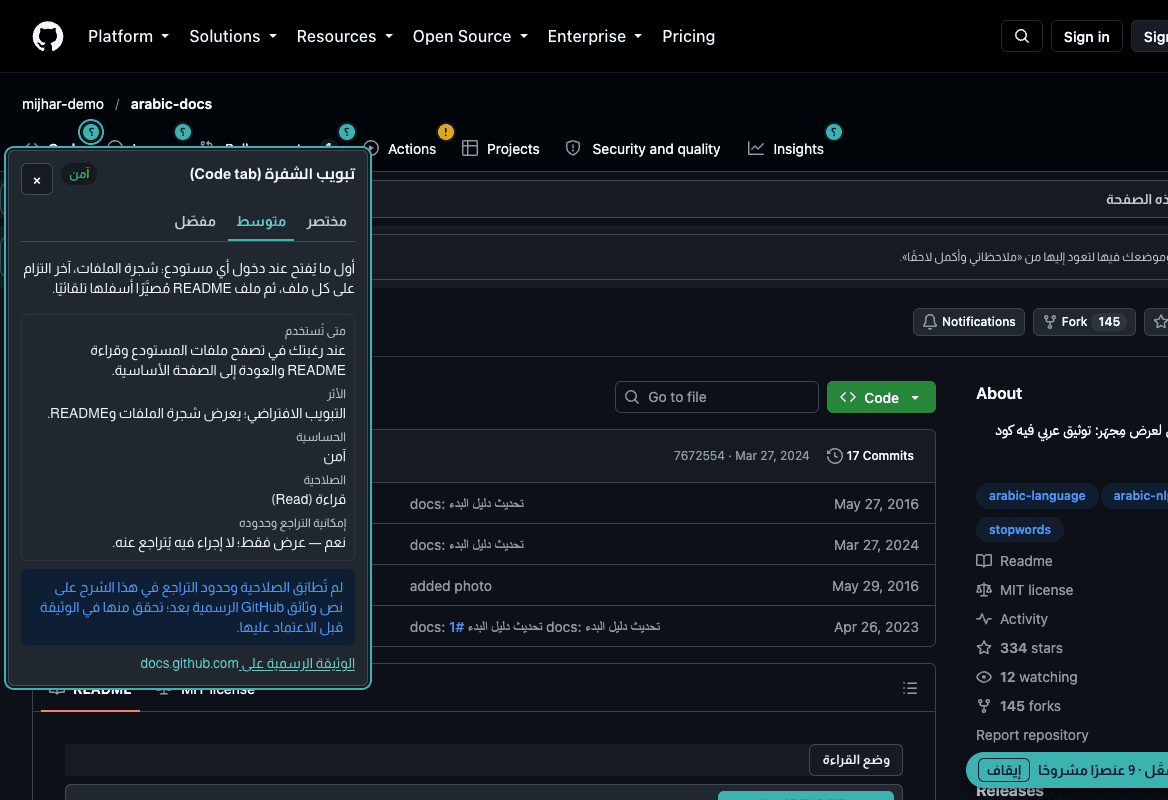Open the green Code dropdown button
Screen dimensions: 1168x800
pos(881,398)
